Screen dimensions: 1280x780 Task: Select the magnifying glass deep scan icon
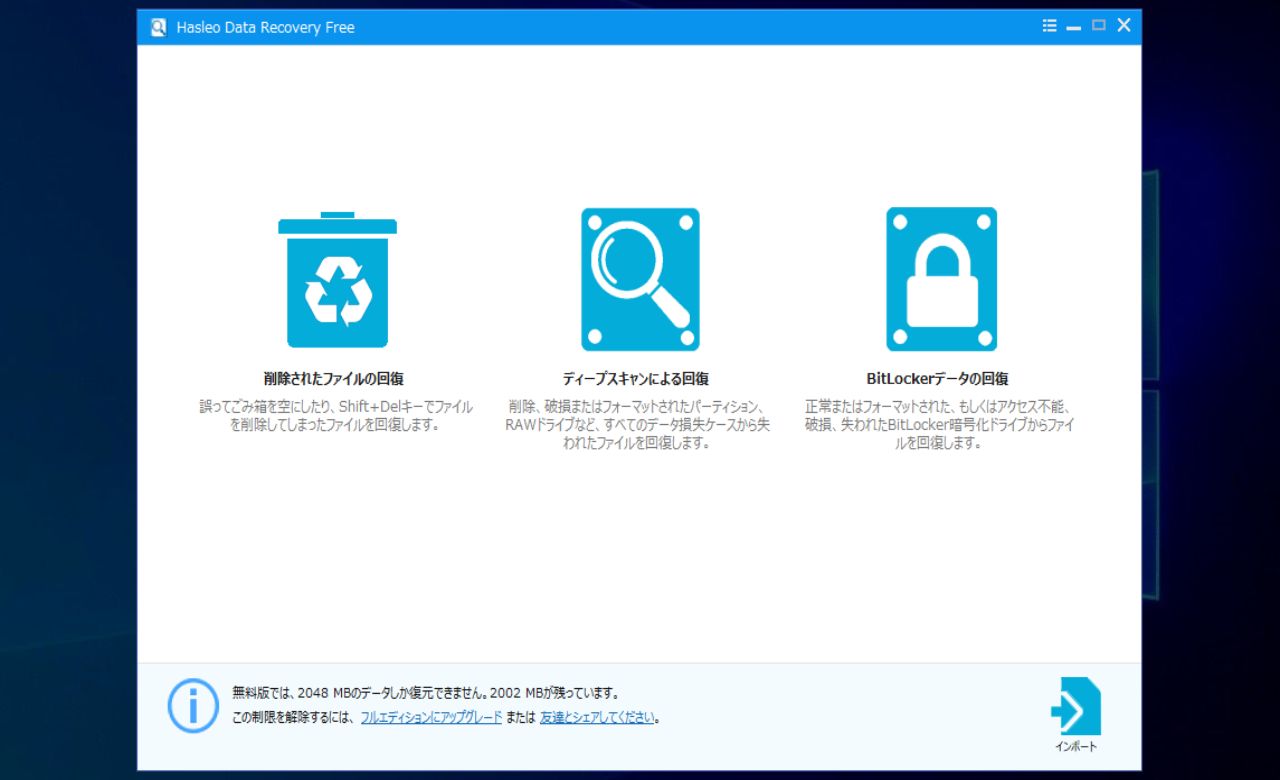tap(640, 279)
